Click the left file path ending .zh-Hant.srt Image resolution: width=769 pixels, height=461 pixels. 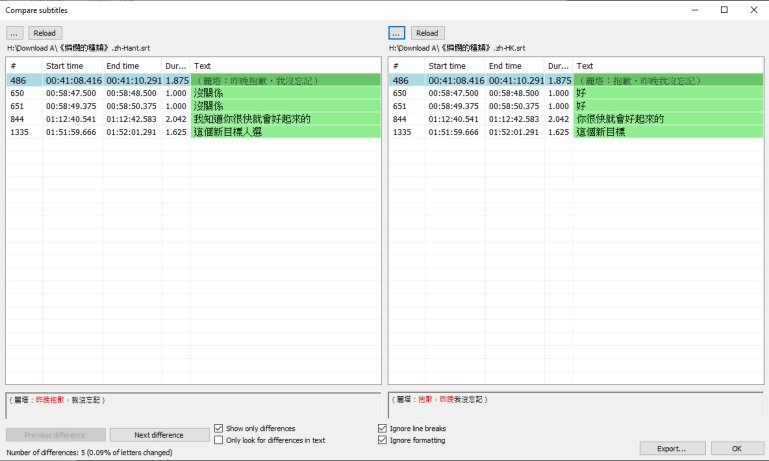pos(78,48)
